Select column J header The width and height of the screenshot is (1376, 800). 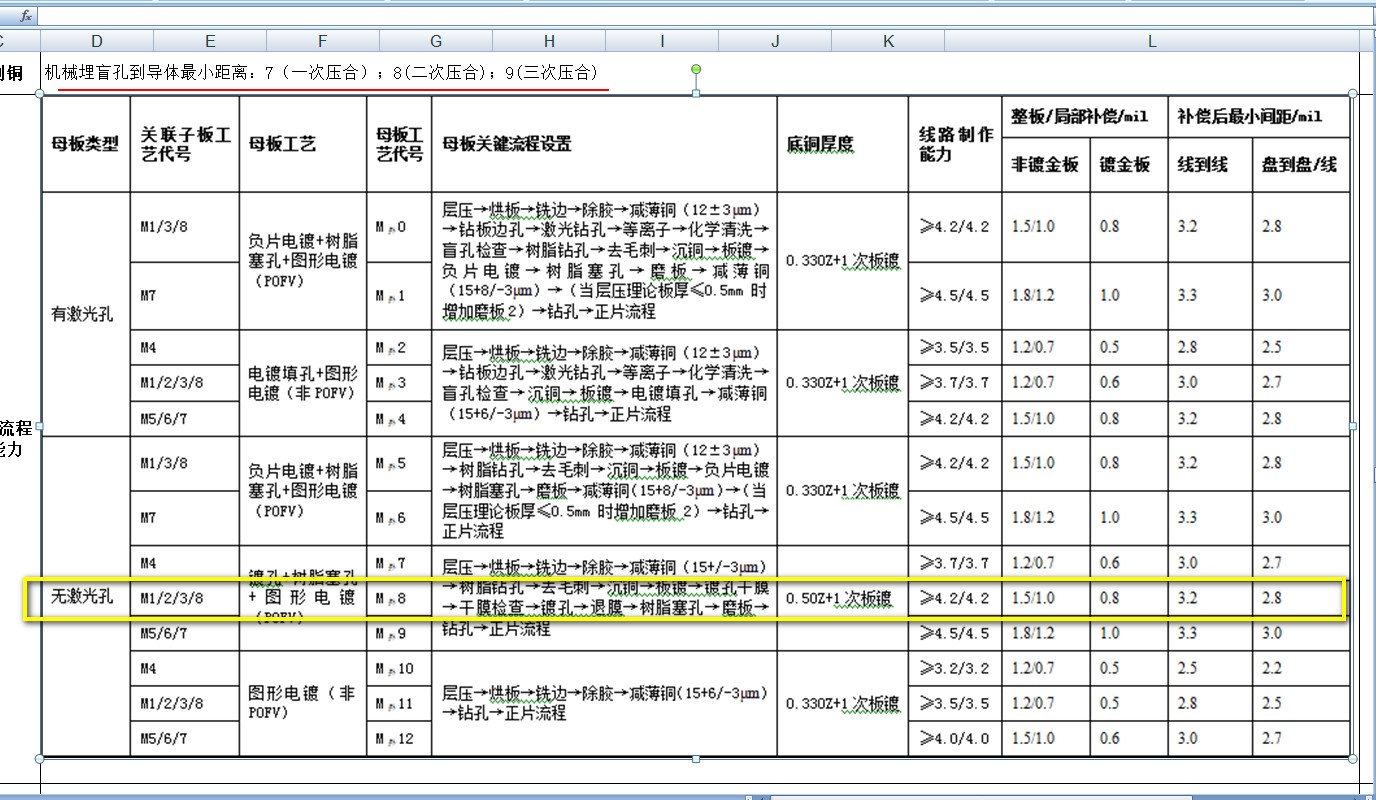coord(776,41)
